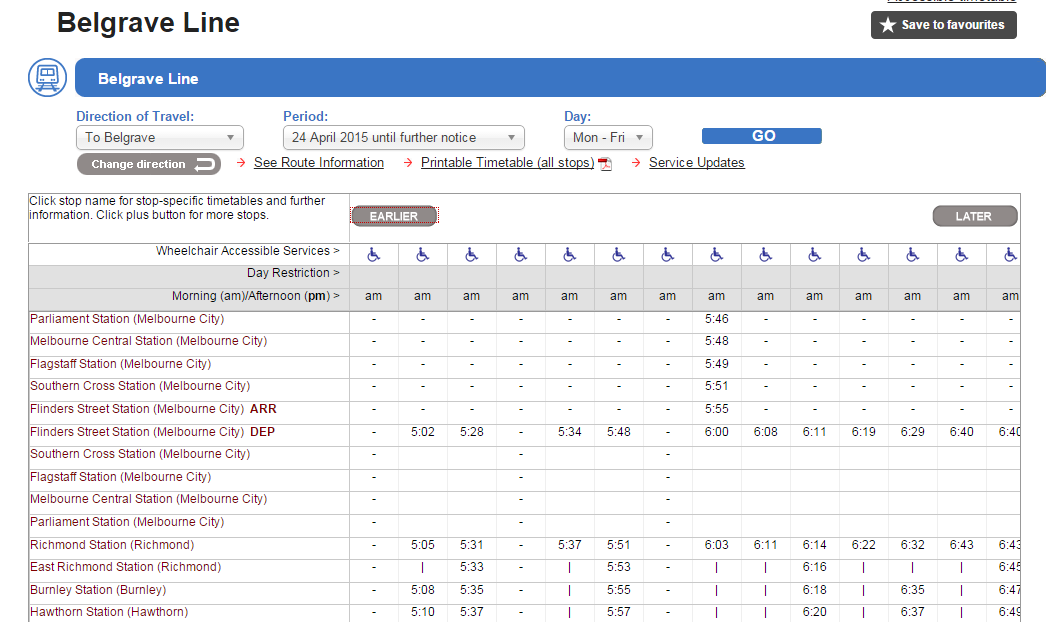1047x622 pixels.
Task: Open Hawthorn Station stop details
Action: coord(109,612)
